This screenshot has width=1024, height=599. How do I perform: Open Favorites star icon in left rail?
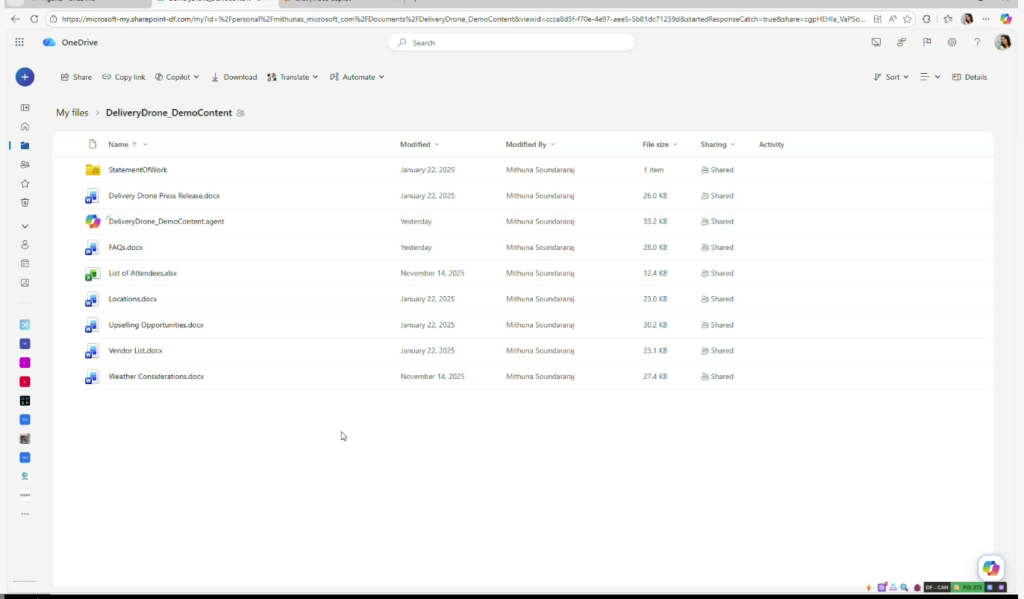(25, 184)
